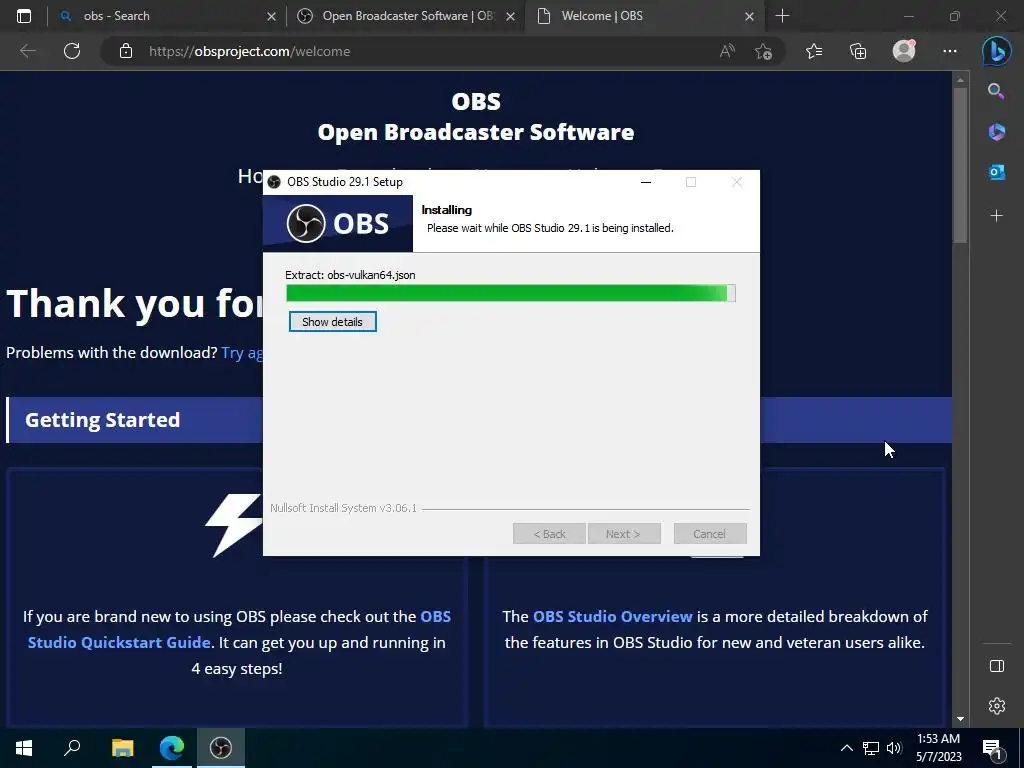Screen dimensions: 1024x768
Task: Open sidebar settings gear
Action: tap(997, 706)
